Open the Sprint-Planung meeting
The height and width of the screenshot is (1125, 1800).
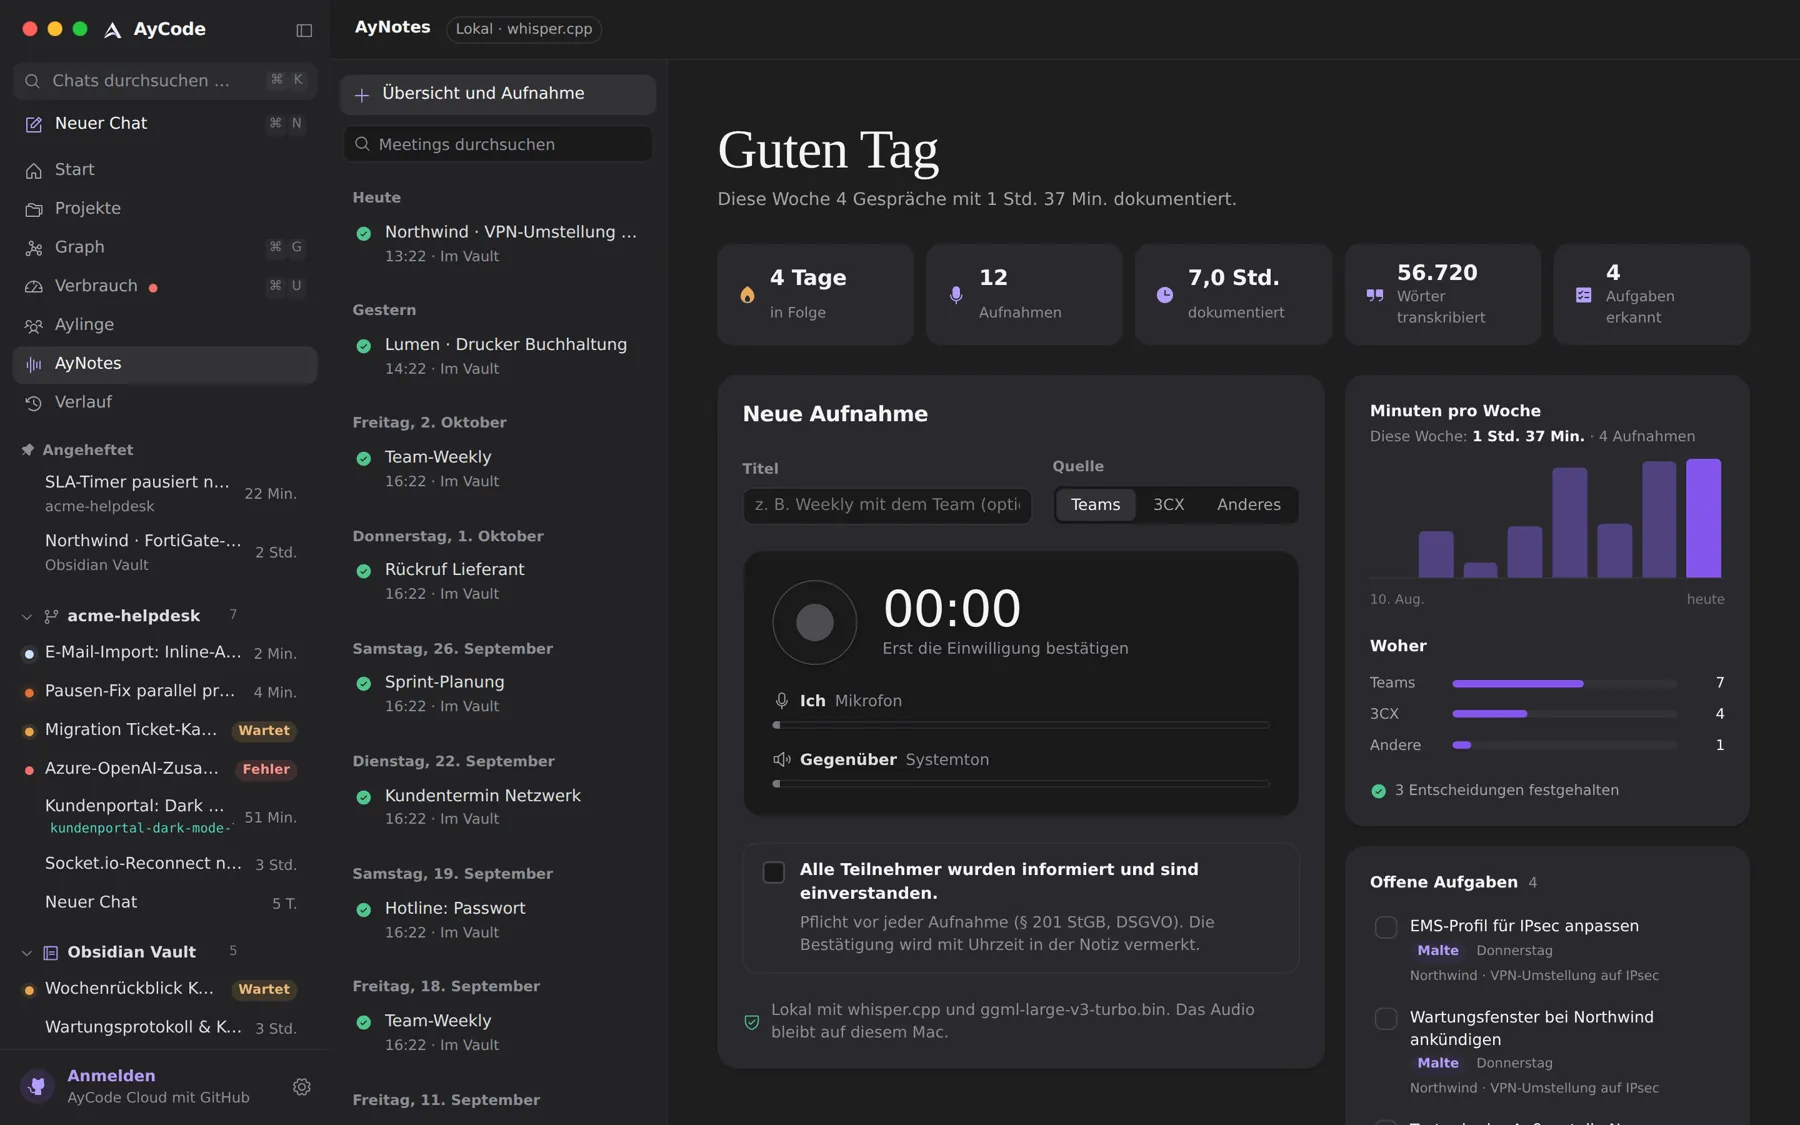click(498, 693)
